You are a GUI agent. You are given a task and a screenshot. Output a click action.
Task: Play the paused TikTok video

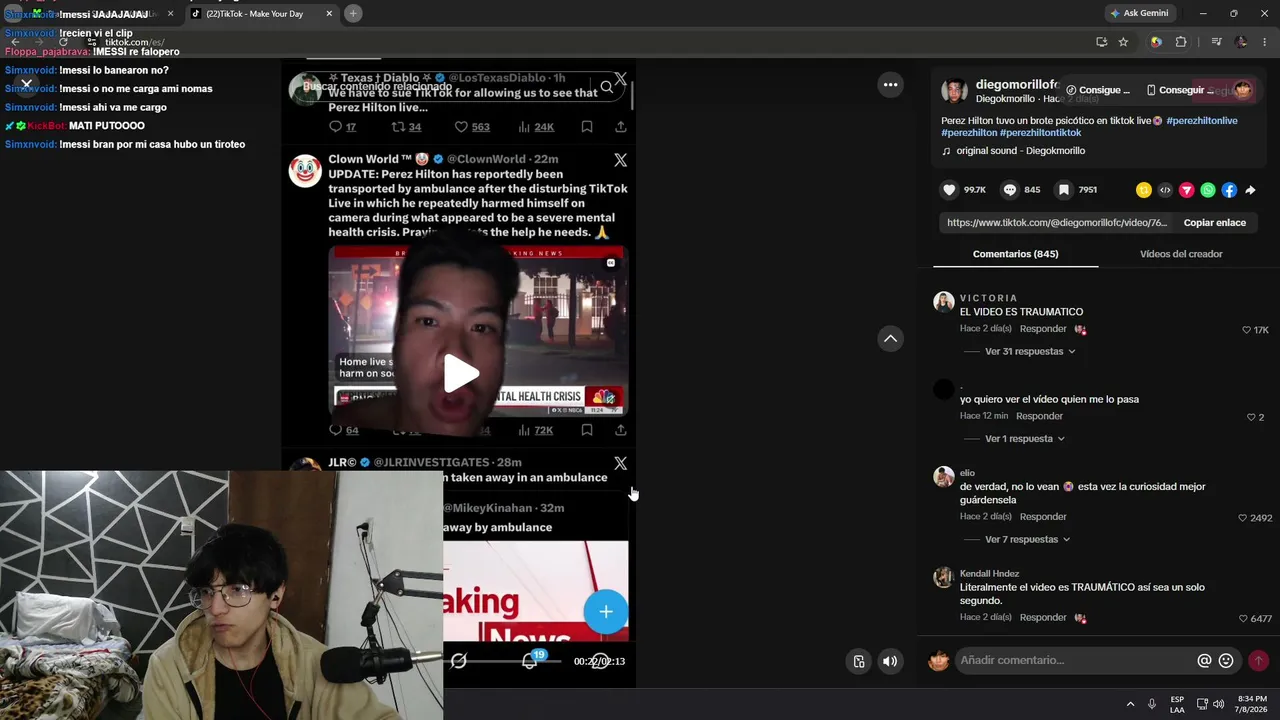(461, 374)
